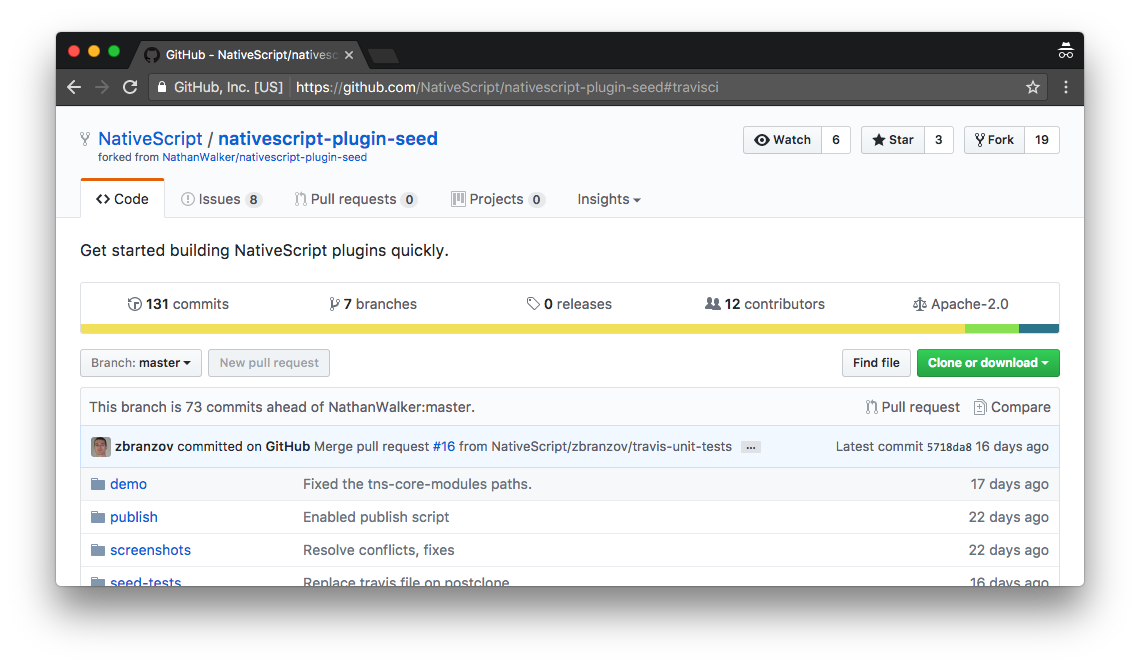1140x666 pixels.
Task: Click the tag icon for 0 releases
Action: 533,303
